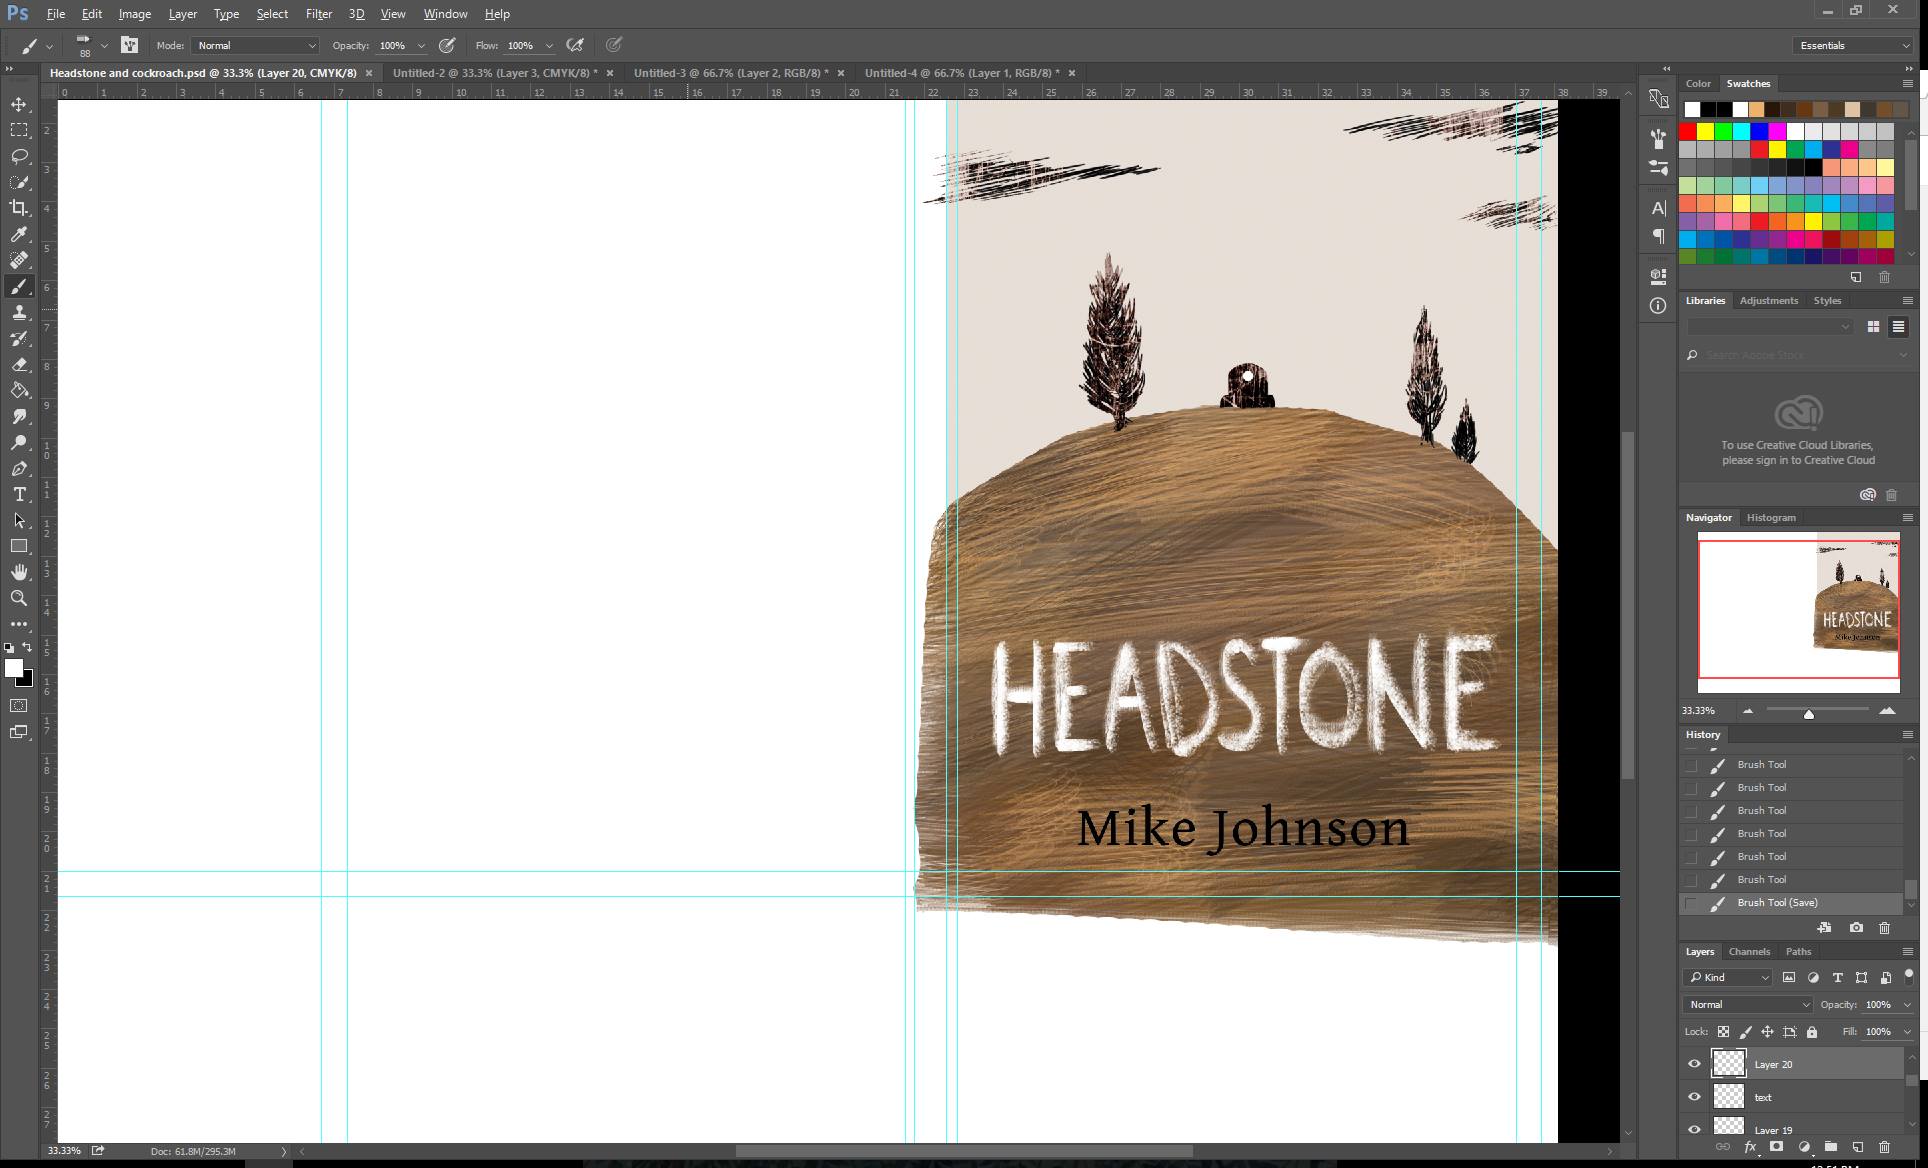Open the Essentials workspace dropdown
This screenshot has height=1168, width=1928.
click(1853, 45)
